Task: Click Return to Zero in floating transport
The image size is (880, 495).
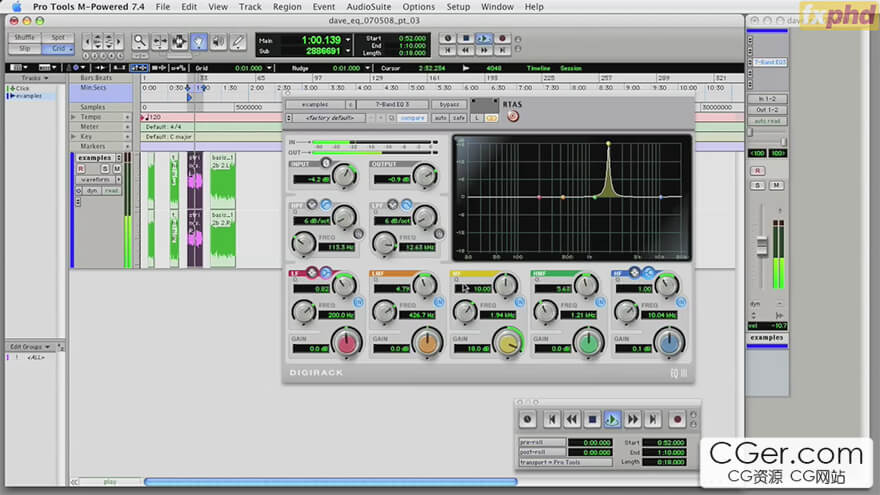Action: 552,419
